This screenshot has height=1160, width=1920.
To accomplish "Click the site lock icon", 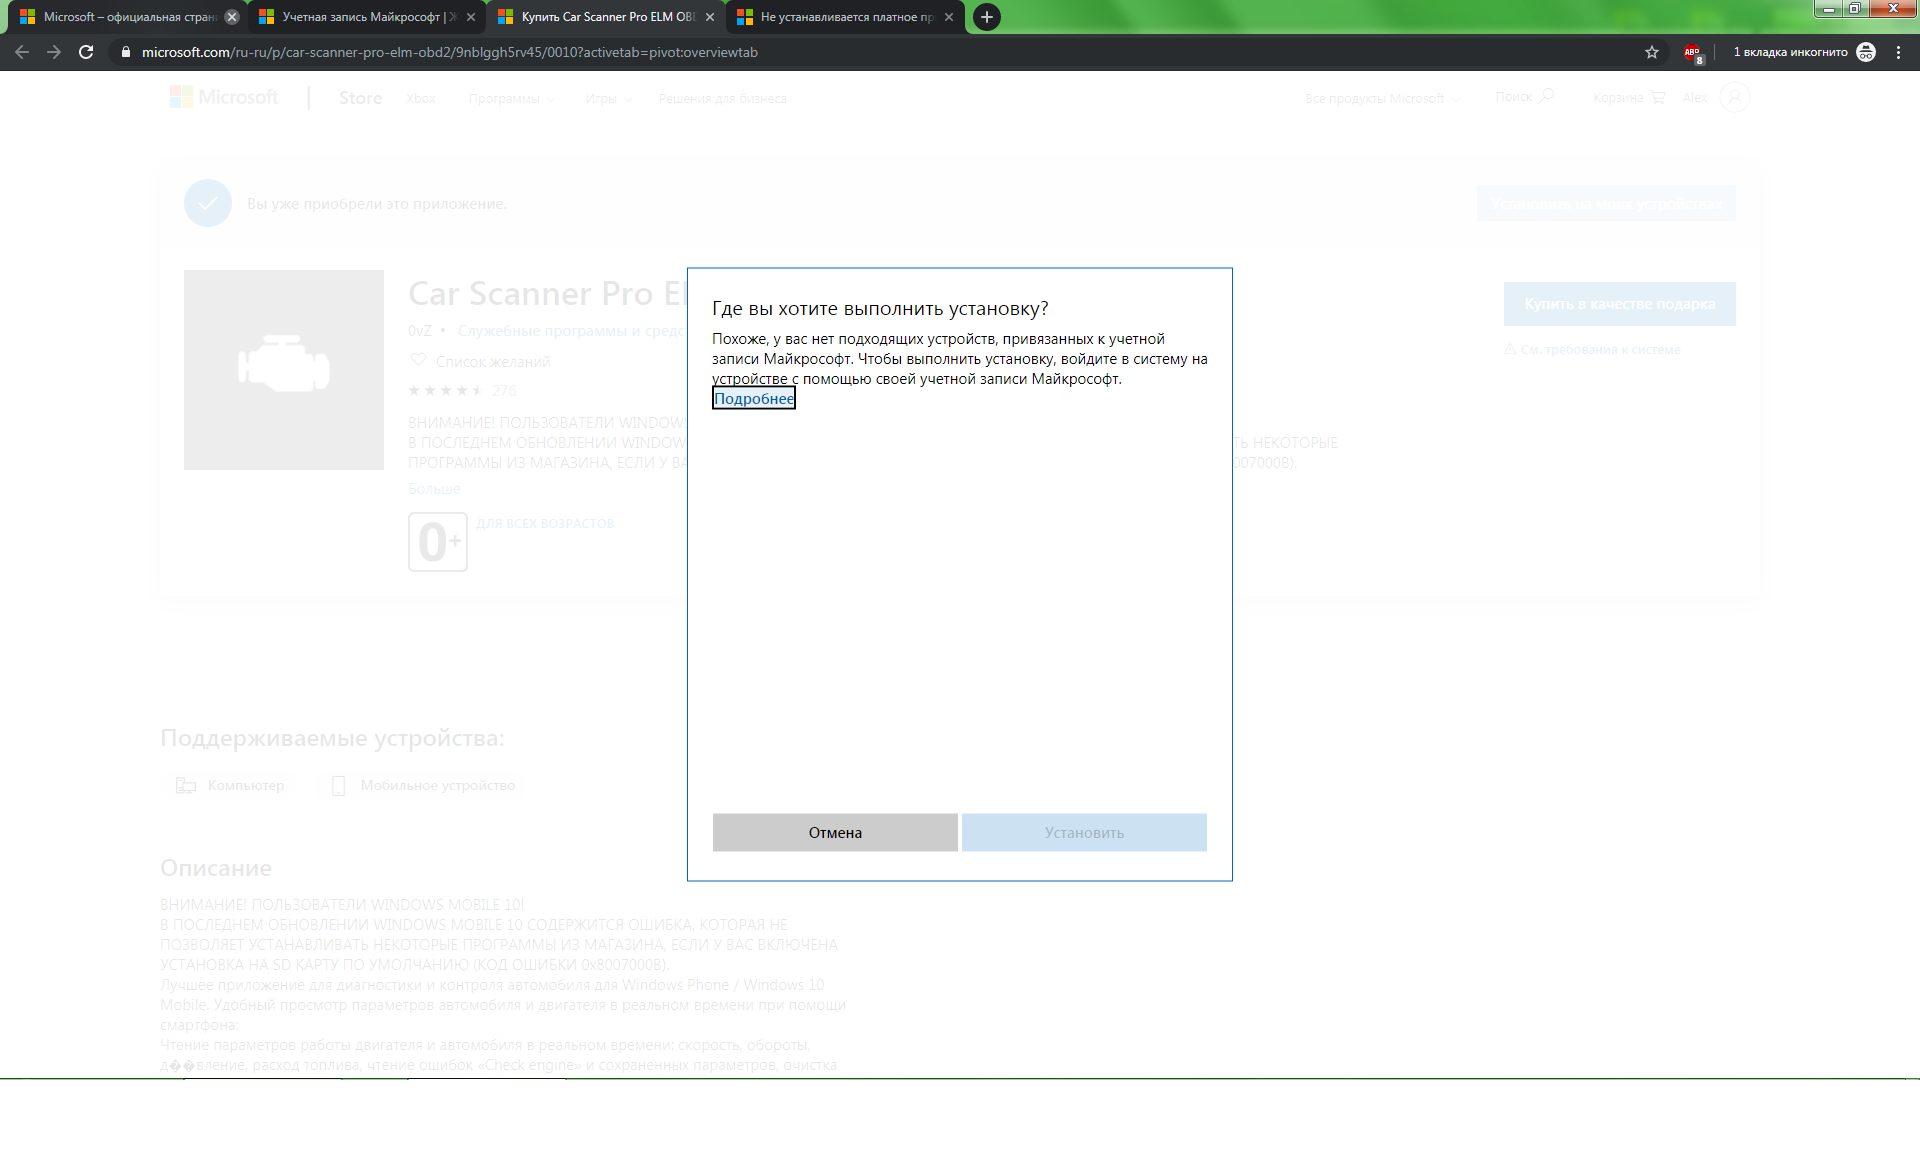I will click(x=125, y=52).
